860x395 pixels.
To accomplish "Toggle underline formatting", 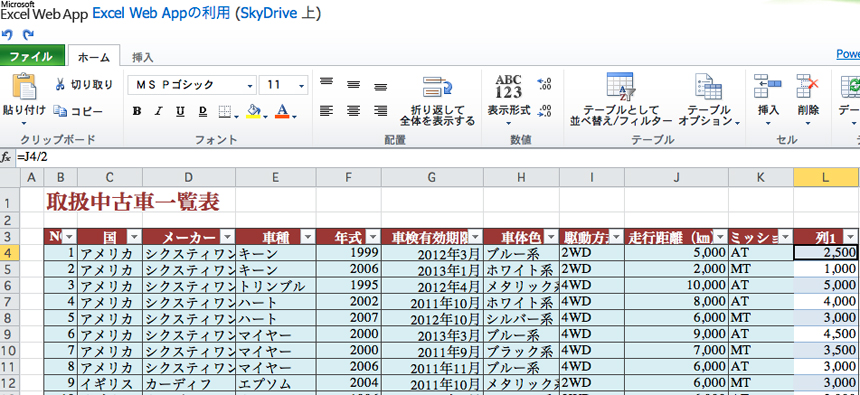I will click(180, 111).
